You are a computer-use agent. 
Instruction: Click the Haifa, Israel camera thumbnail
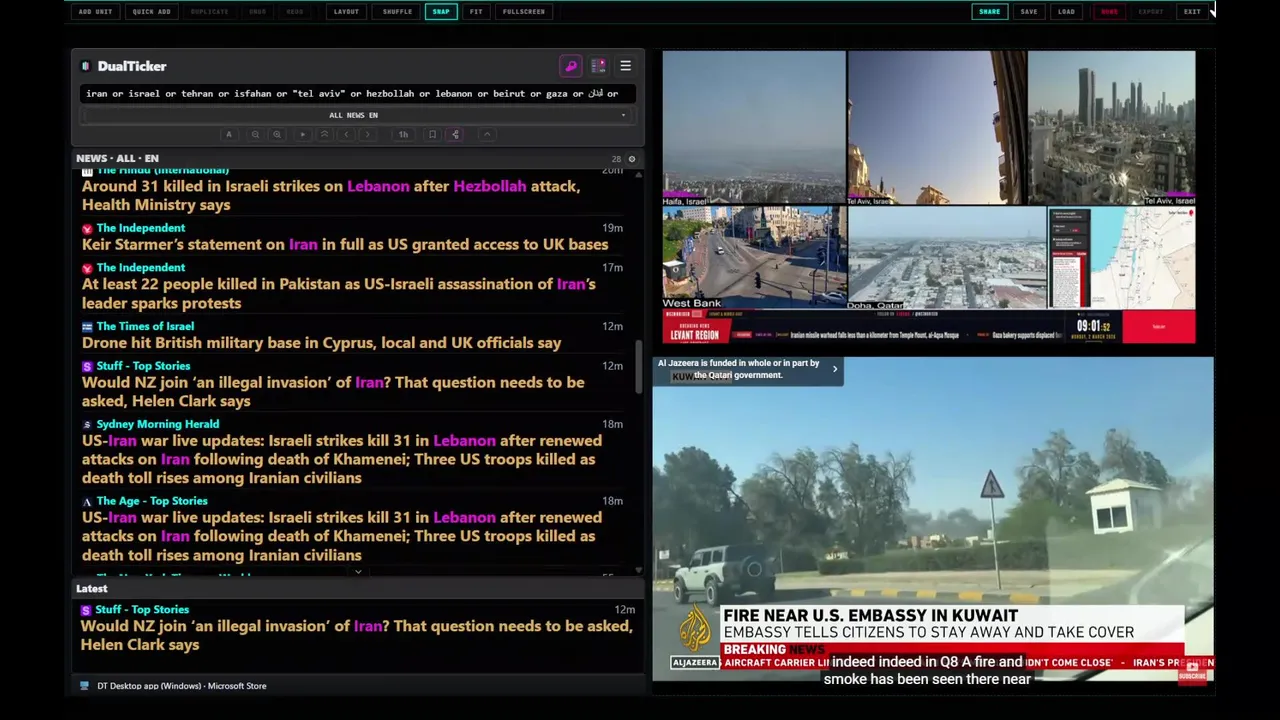point(754,128)
